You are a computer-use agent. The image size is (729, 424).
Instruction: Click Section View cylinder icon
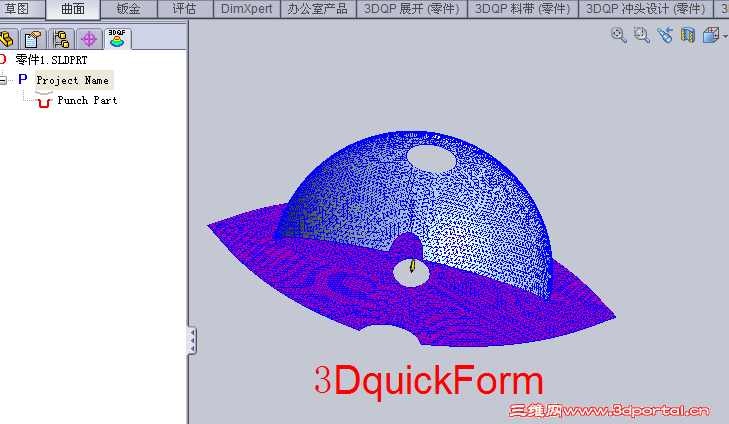click(688, 35)
